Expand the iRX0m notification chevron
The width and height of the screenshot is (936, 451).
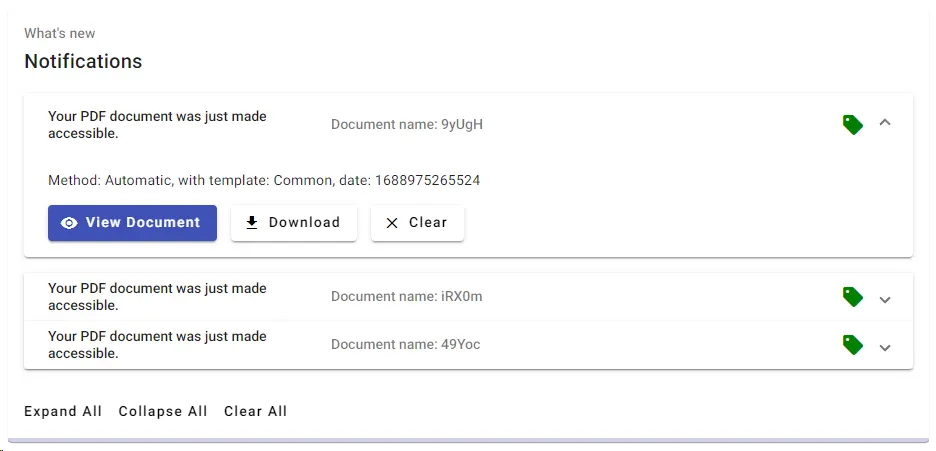coord(885,299)
